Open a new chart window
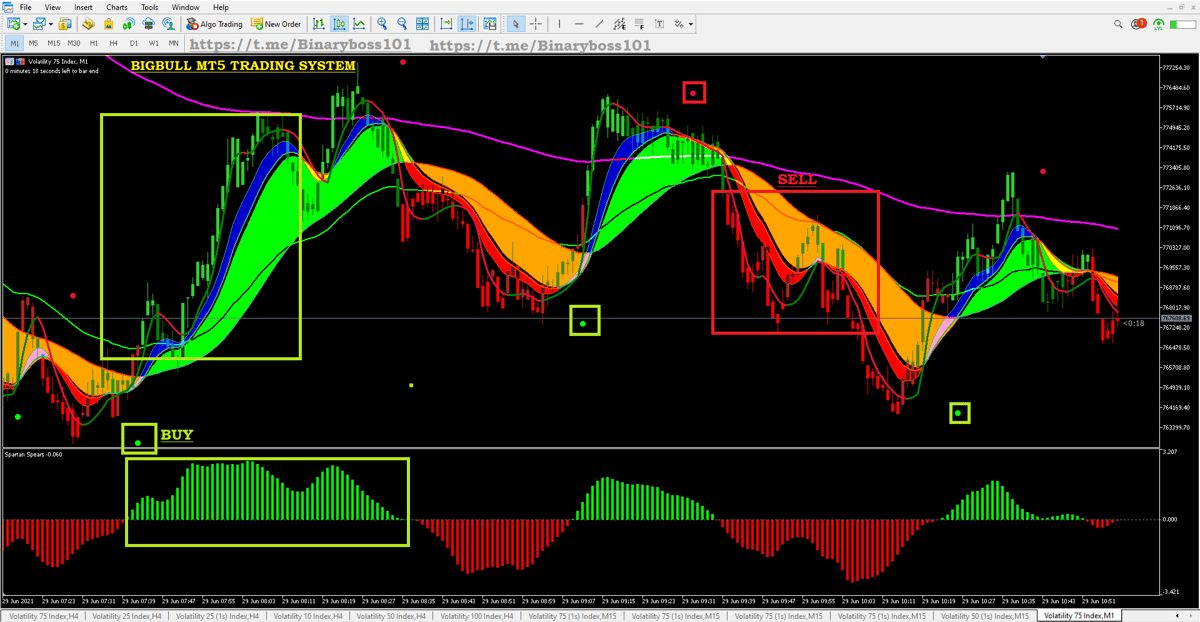 point(13,24)
